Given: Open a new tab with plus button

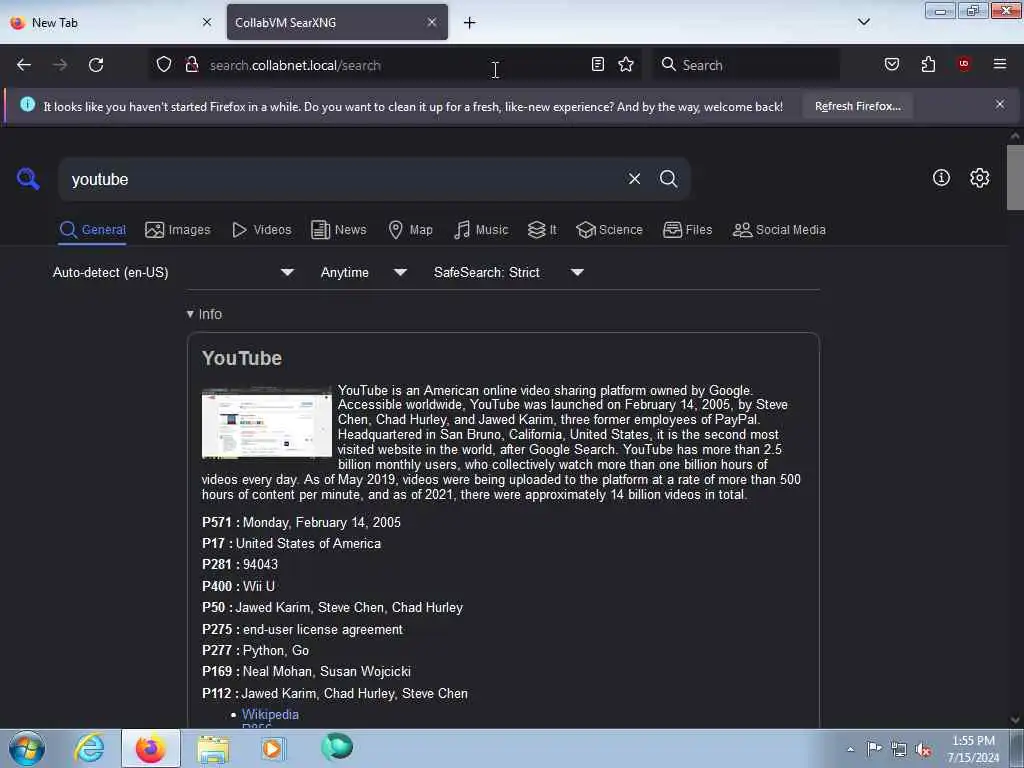Looking at the screenshot, I should [x=470, y=23].
